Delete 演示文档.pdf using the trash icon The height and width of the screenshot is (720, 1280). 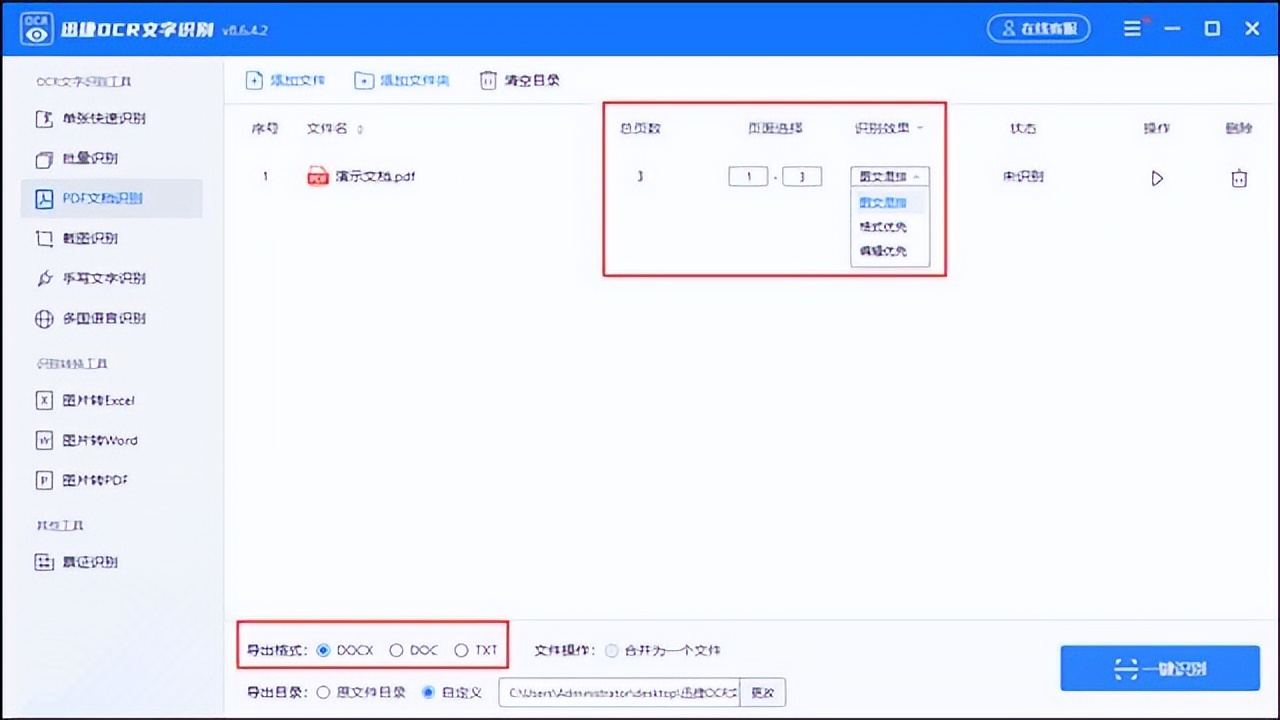pyautogui.click(x=1239, y=177)
